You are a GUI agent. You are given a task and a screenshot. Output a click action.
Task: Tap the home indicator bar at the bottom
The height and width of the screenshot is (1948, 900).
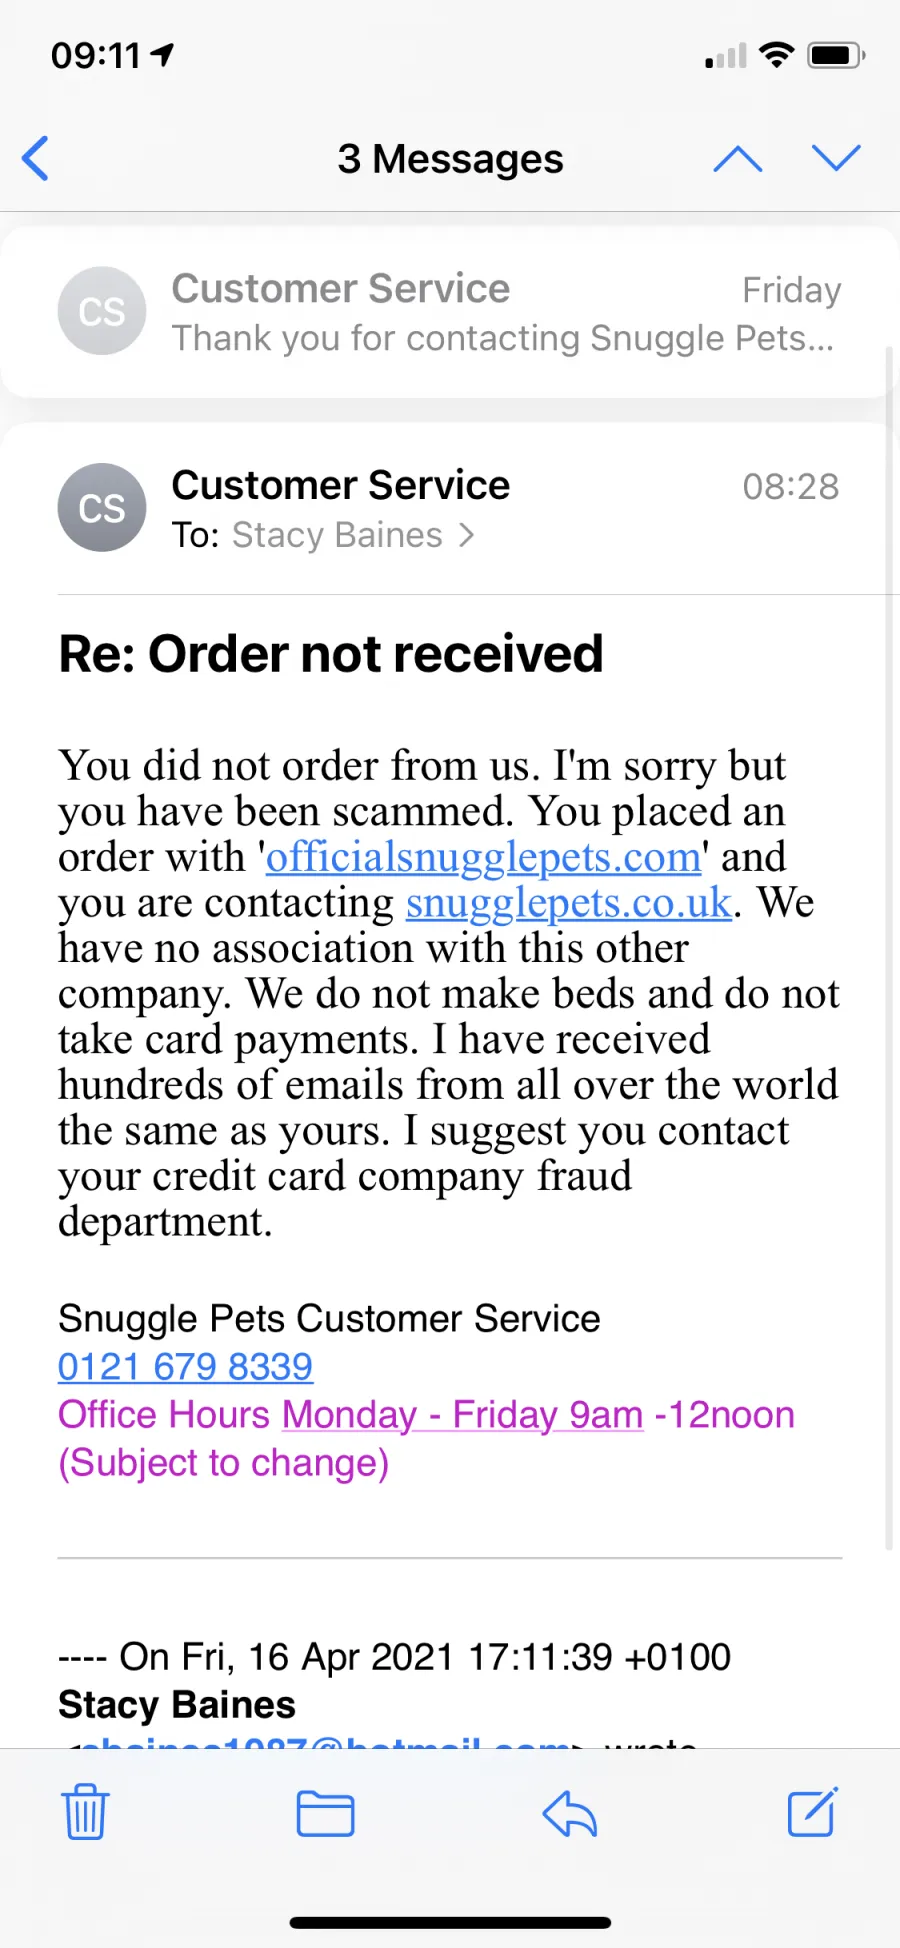(x=450, y=1922)
